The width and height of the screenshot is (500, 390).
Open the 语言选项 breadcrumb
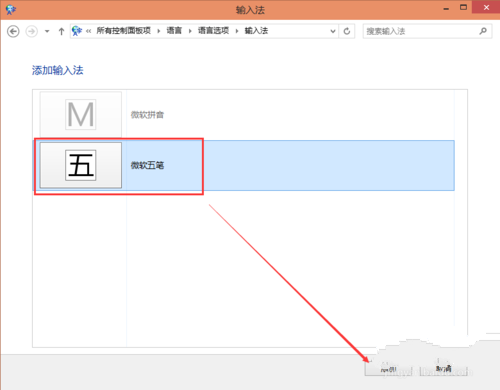[213, 31]
